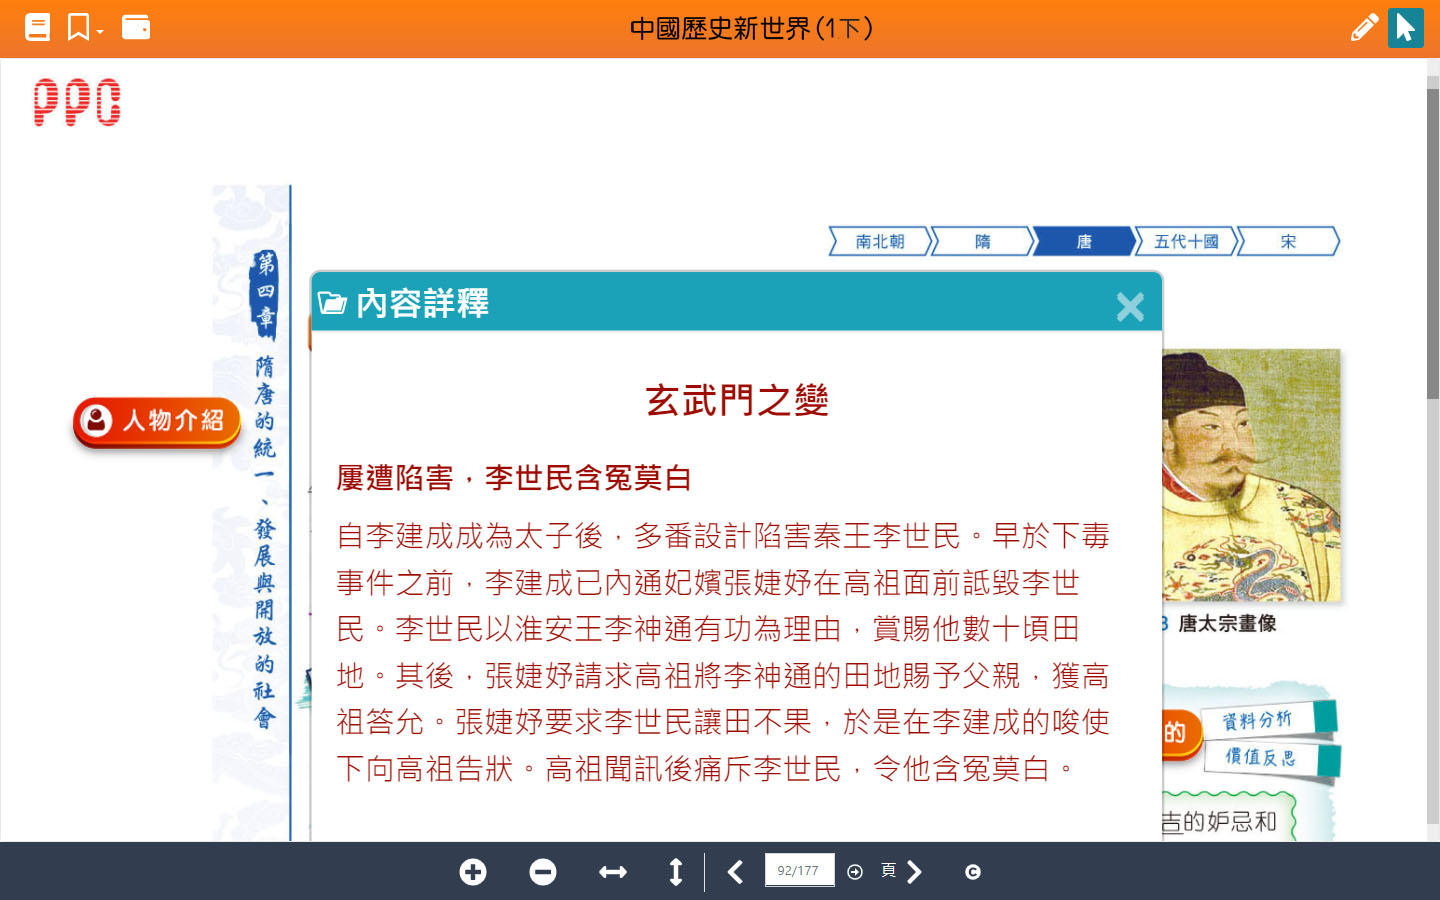Screen dimensions: 1440x900
Task: Select the 隋 dynasty tab
Action: pos(982,242)
